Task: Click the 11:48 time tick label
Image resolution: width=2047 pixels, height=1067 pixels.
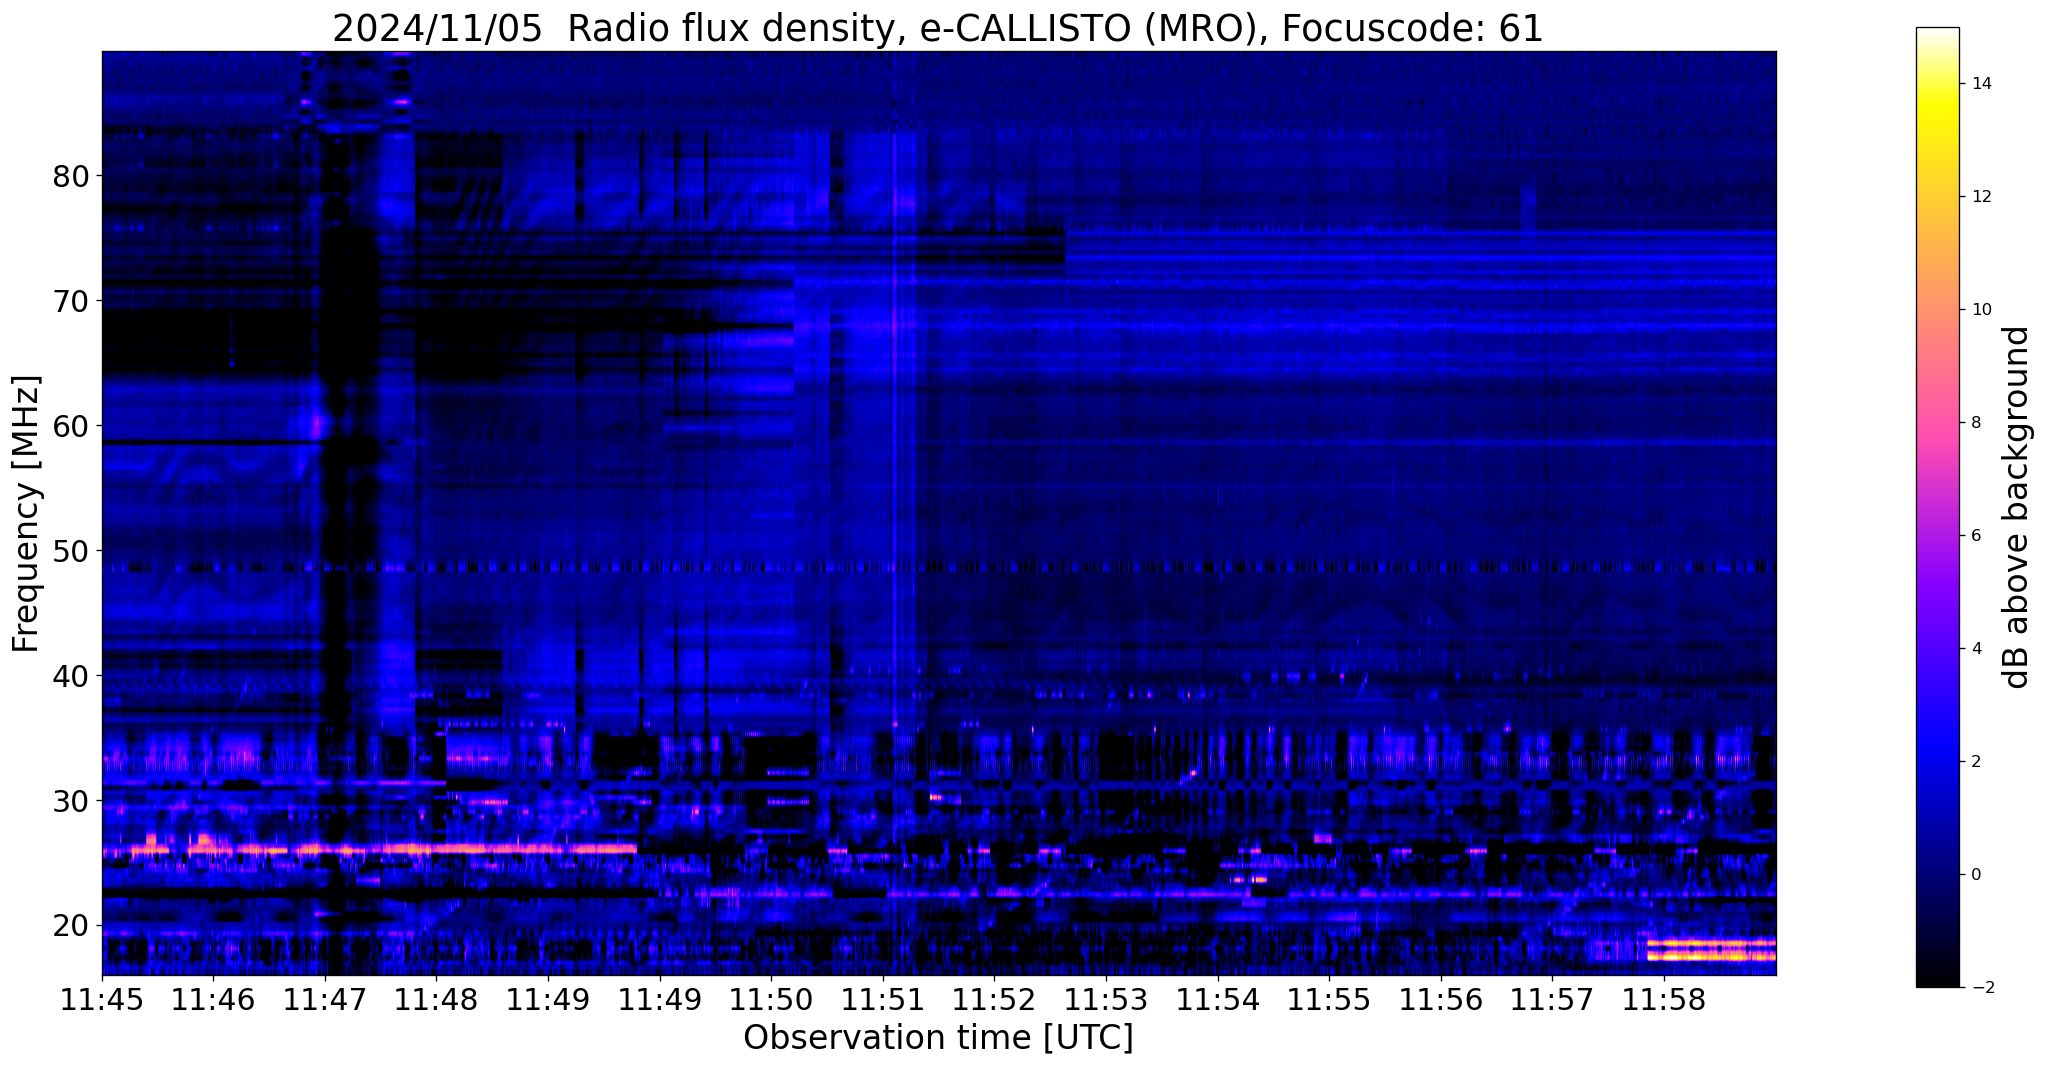Action: point(436,1000)
